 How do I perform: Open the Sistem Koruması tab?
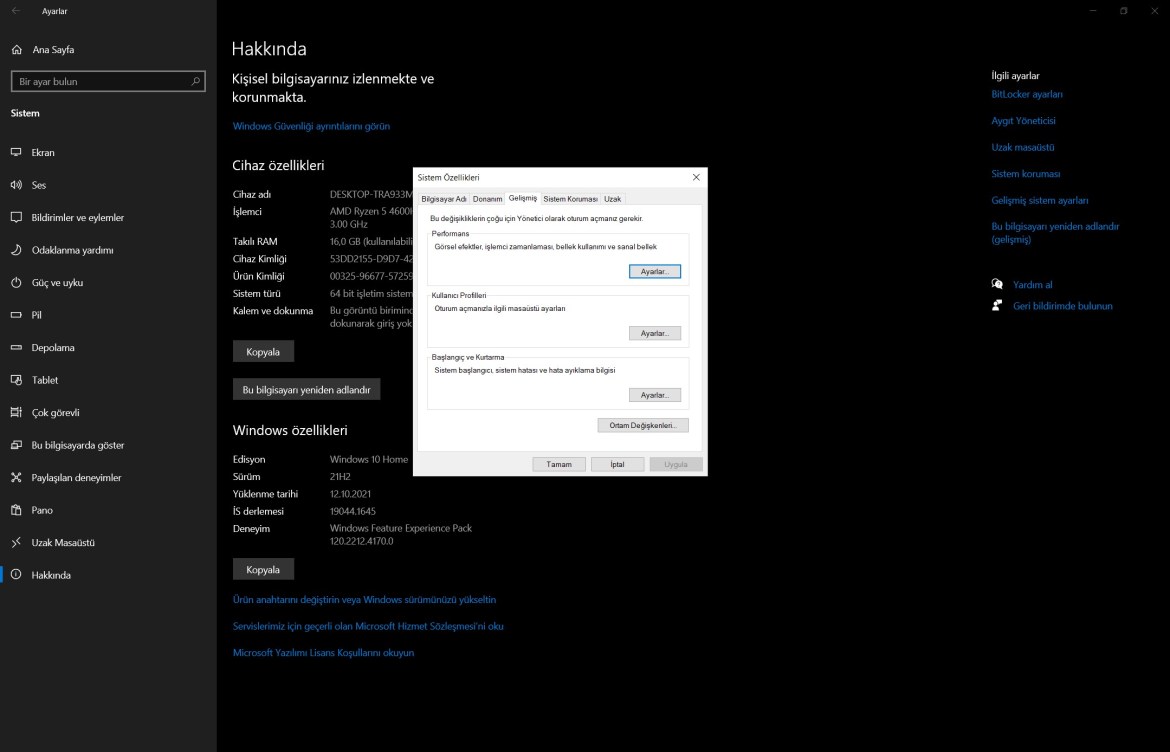coord(570,198)
